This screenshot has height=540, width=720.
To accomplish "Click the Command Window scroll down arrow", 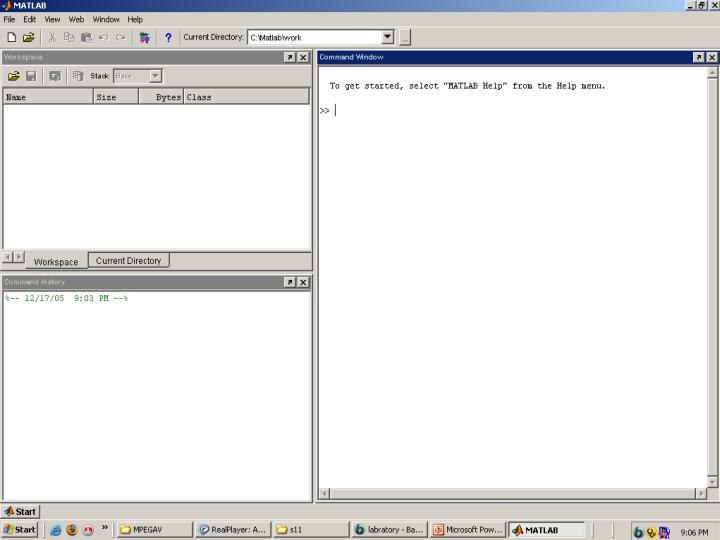I will 712,481.
